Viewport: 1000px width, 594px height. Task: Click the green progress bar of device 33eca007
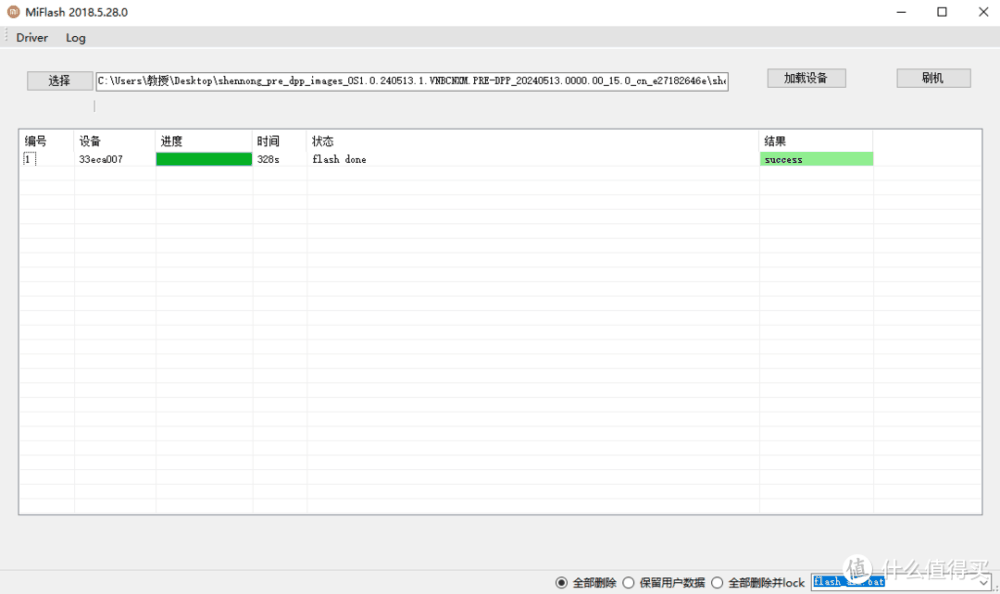203,158
